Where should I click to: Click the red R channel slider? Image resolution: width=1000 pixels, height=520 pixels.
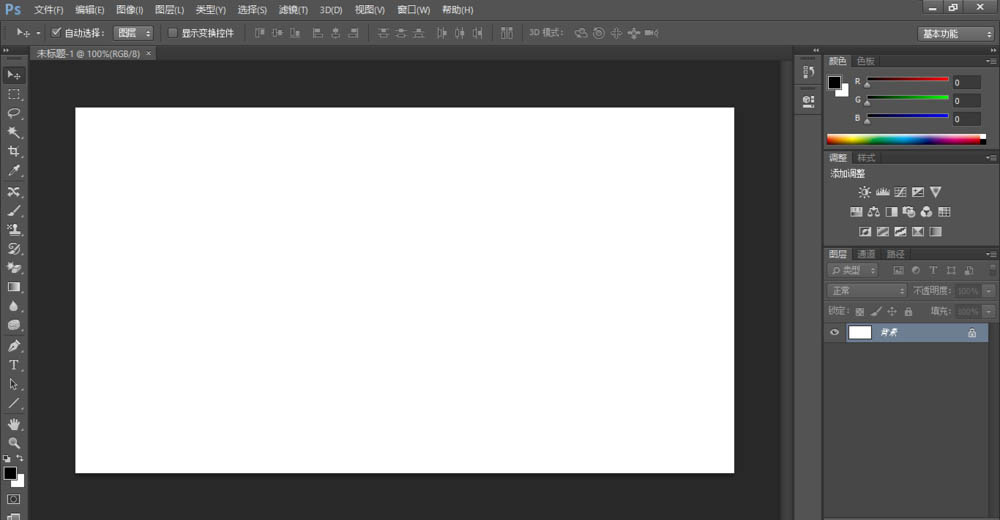click(907, 80)
